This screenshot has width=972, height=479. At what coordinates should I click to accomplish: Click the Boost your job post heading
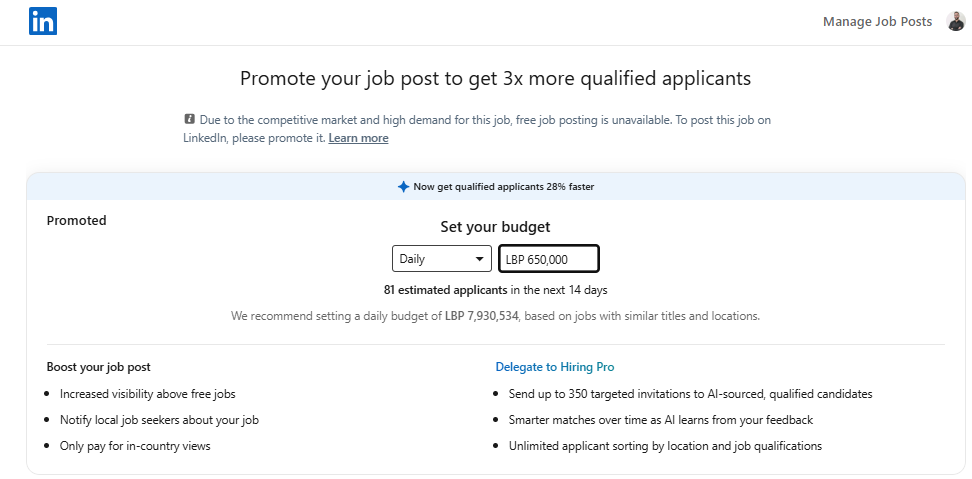point(98,367)
